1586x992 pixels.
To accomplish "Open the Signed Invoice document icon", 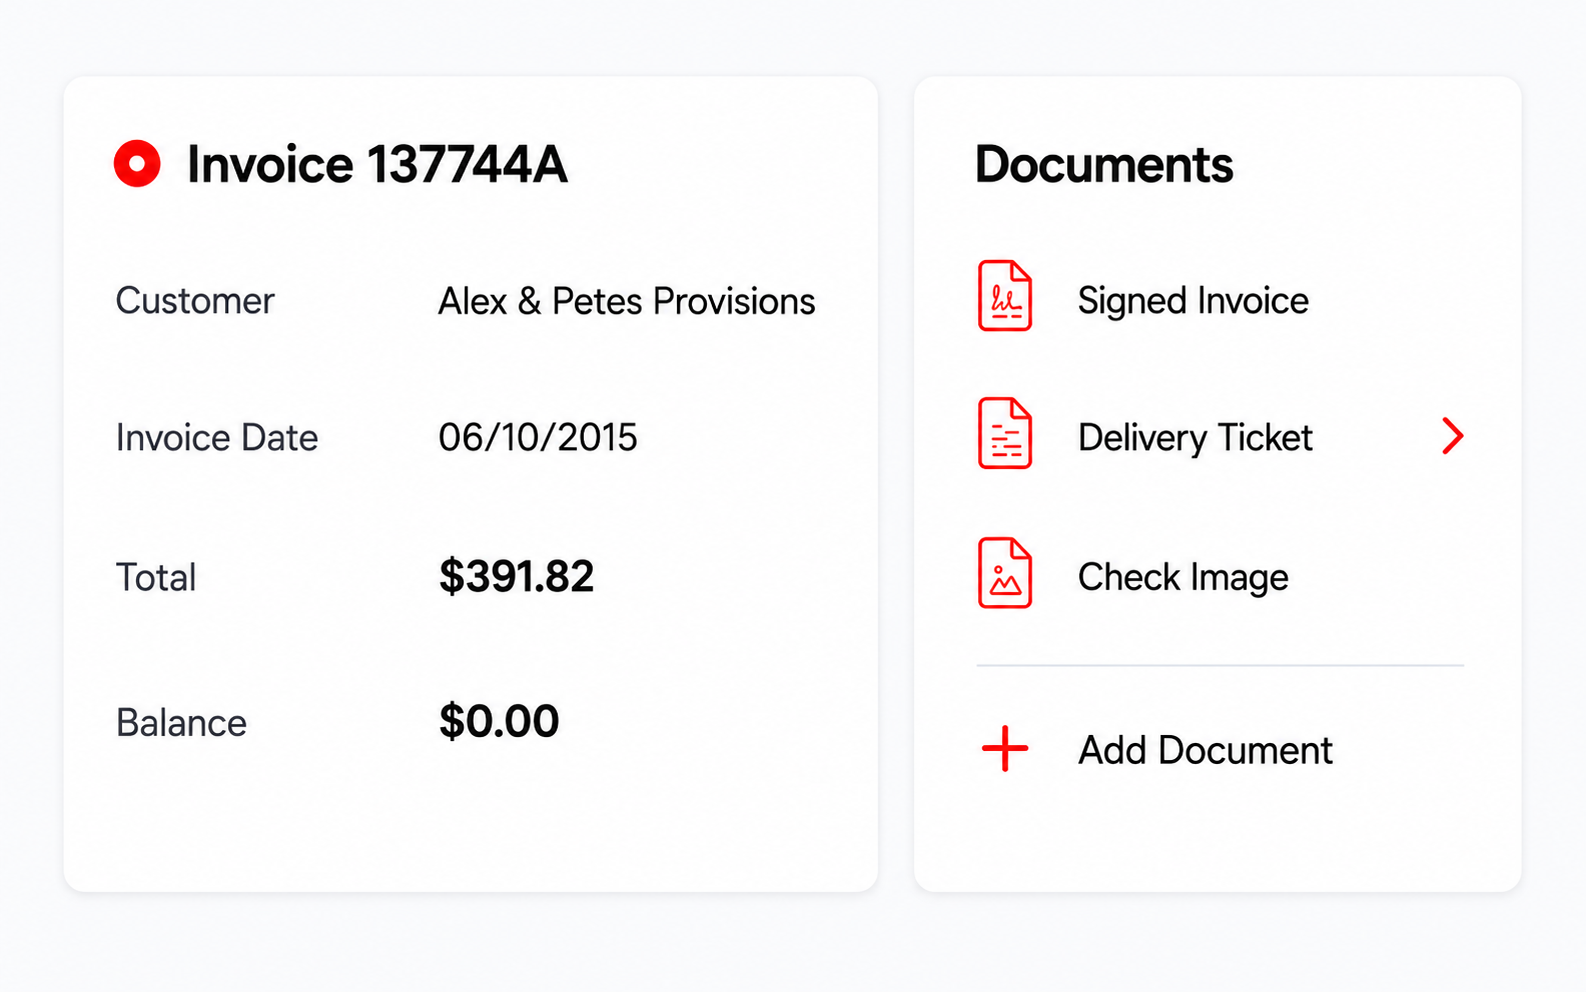I will (1005, 296).
